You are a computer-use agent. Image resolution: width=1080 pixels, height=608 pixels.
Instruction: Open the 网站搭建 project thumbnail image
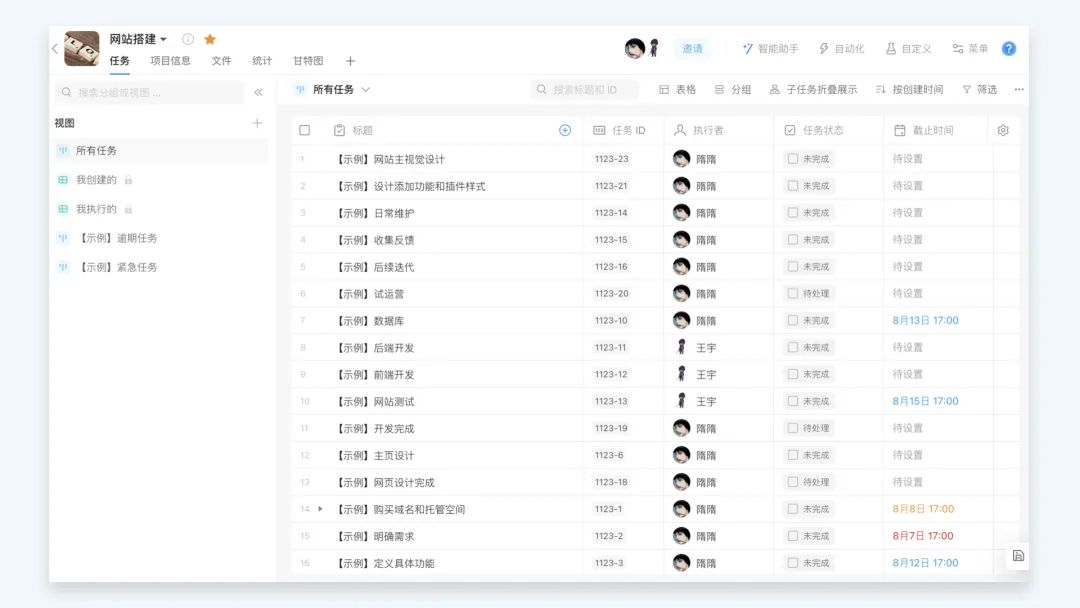[x=81, y=48]
